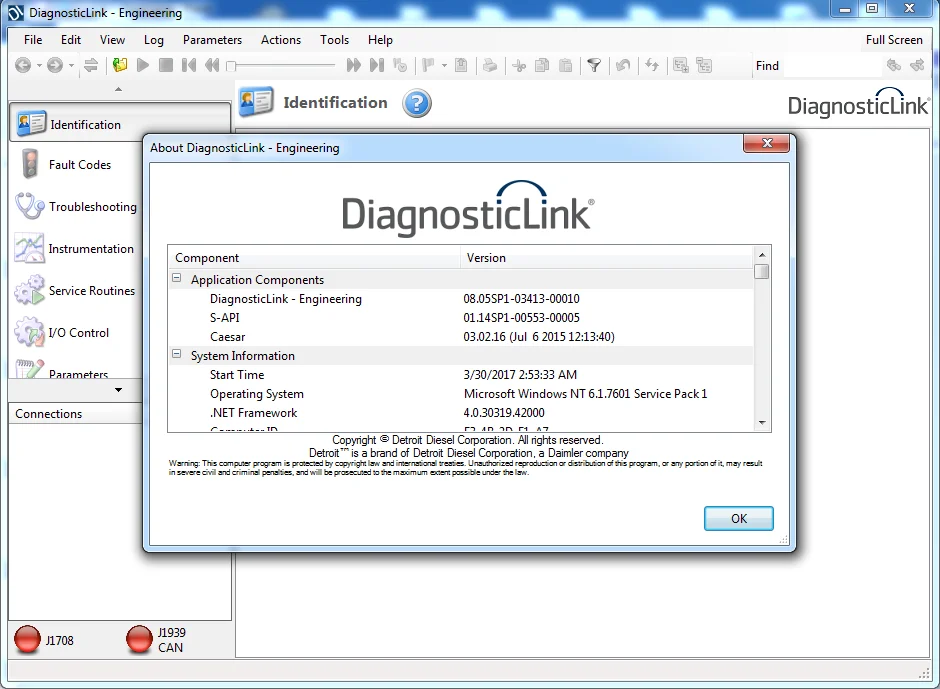Select Parameters in the sidebar

click(76, 368)
